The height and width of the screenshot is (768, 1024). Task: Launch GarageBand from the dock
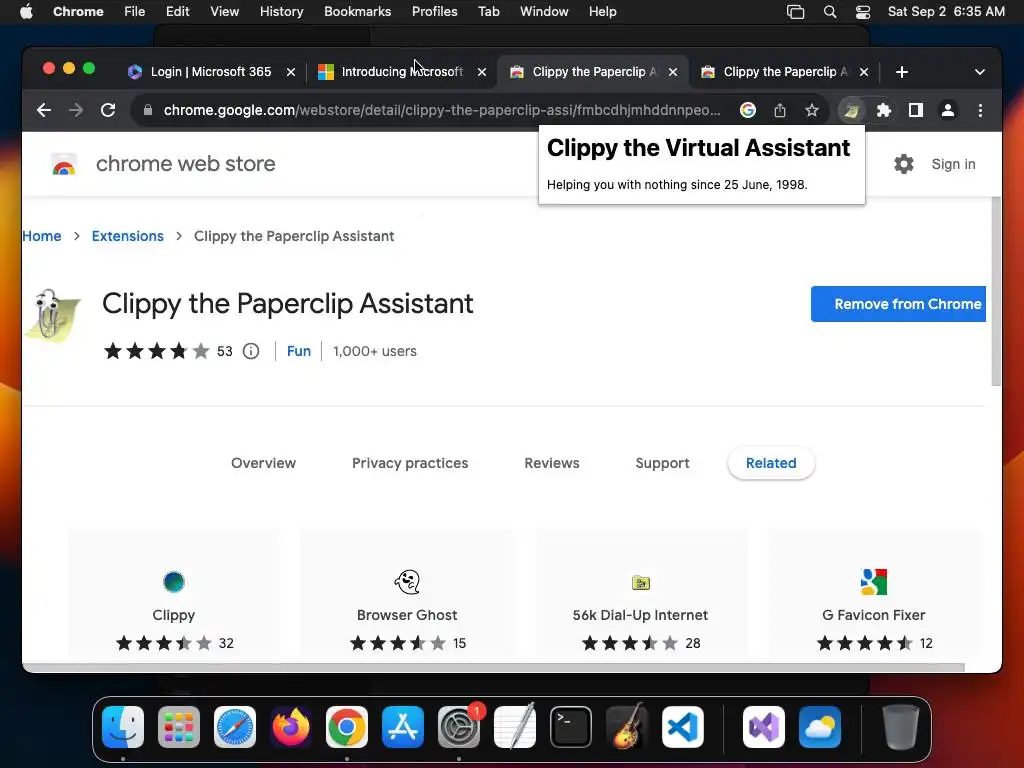click(627, 727)
